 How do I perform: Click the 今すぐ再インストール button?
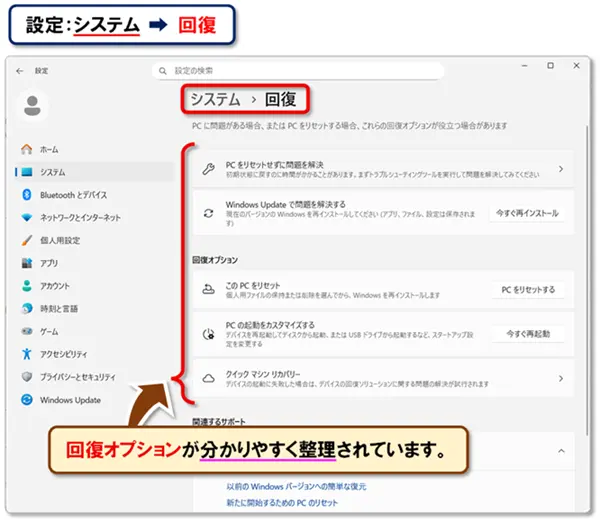527,213
